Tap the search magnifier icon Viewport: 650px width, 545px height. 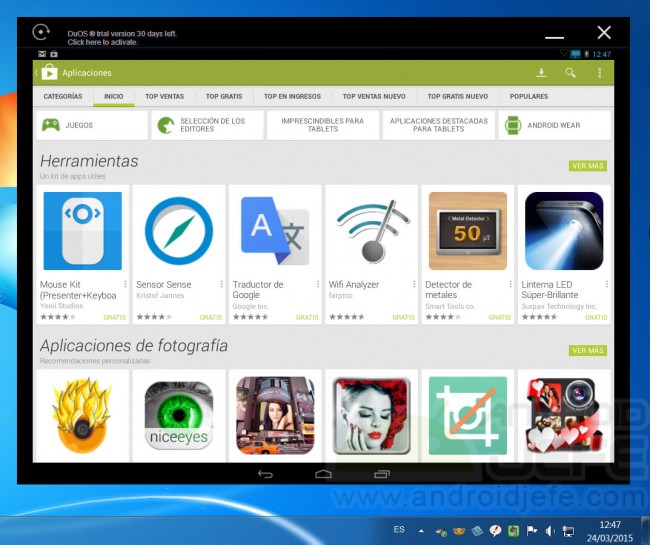pyautogui.click(x=570, y=73)
